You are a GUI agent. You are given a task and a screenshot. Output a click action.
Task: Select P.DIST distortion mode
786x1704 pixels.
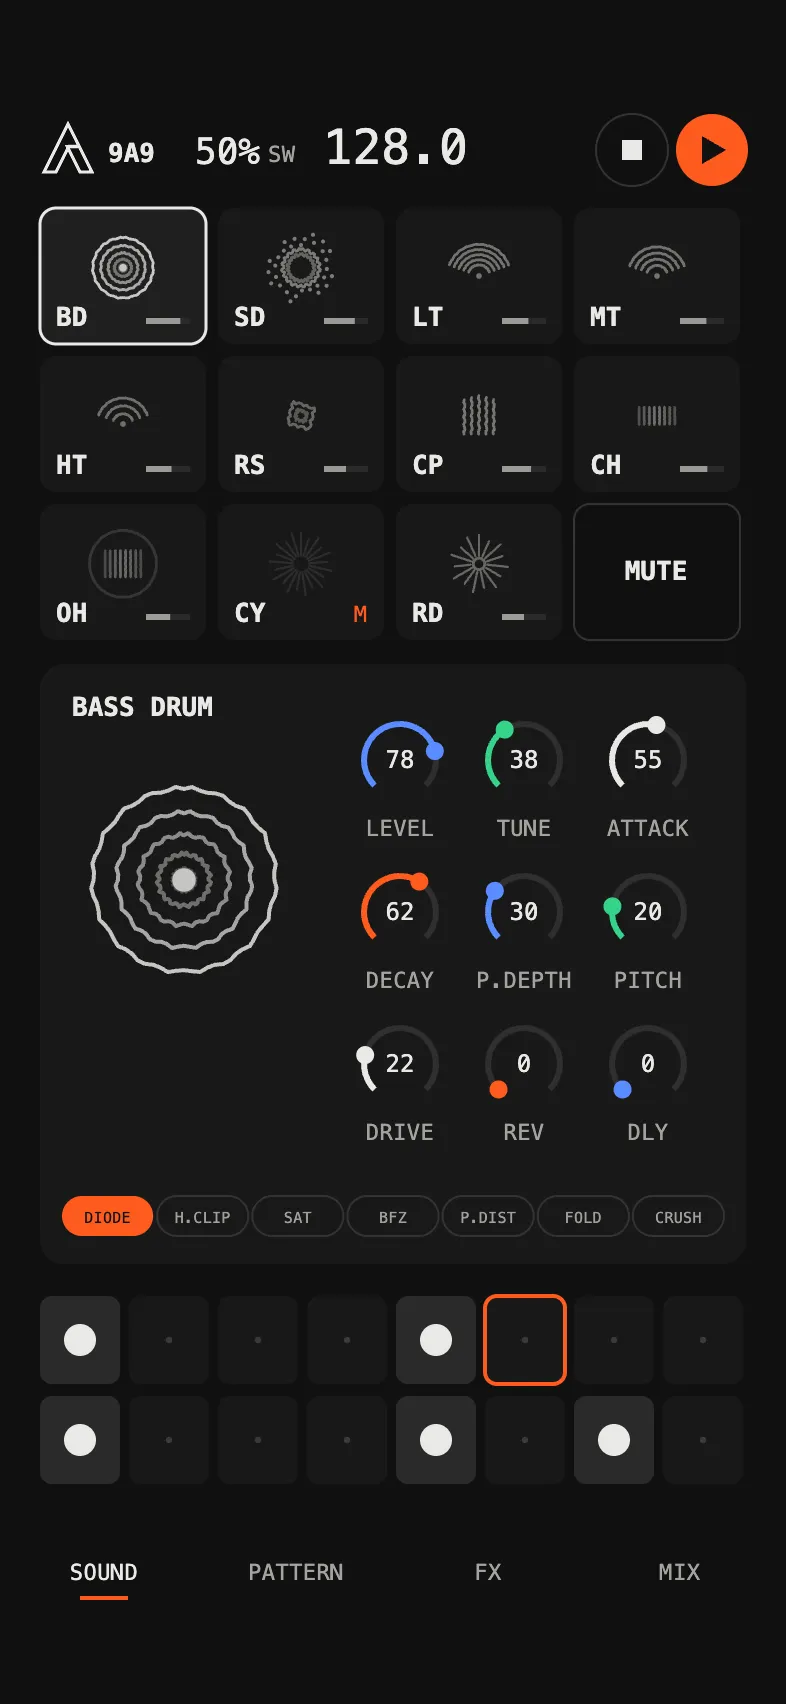pos(488,1217)
